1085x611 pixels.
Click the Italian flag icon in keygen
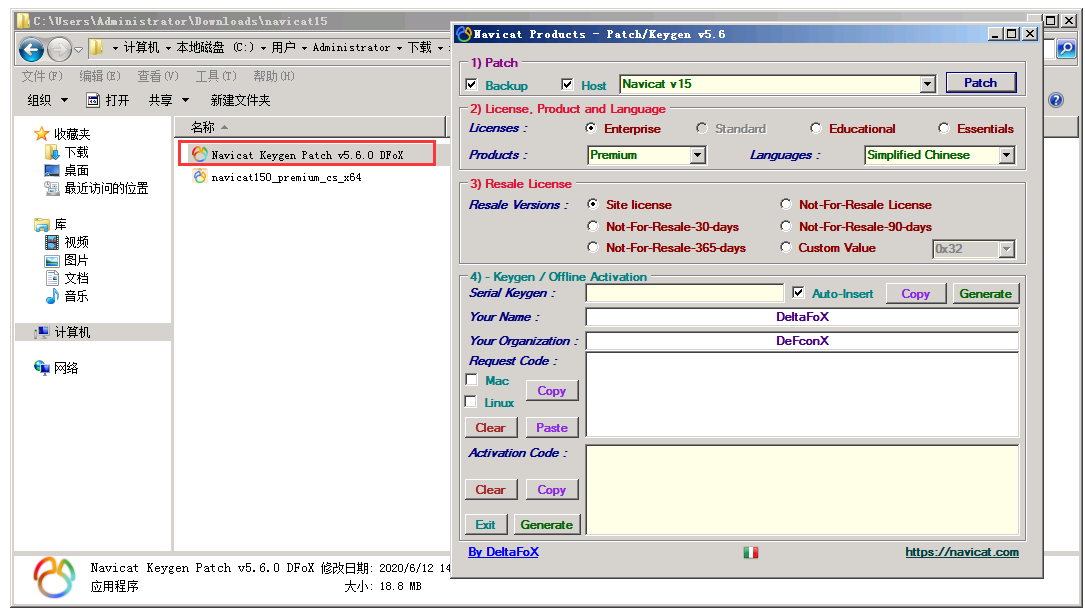pos(751,552)
